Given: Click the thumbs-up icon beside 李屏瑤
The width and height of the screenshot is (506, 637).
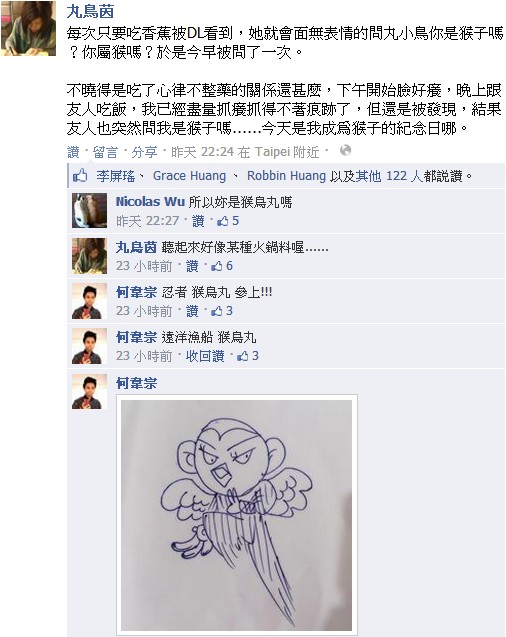Looking at the screenshot, I should tap(80, 176).
